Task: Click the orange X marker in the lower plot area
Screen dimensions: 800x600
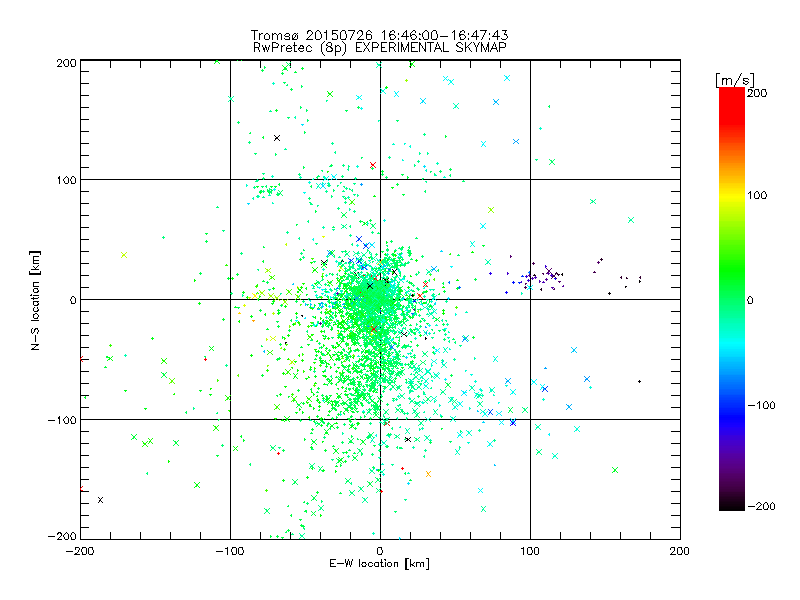Action: [428, 474]
